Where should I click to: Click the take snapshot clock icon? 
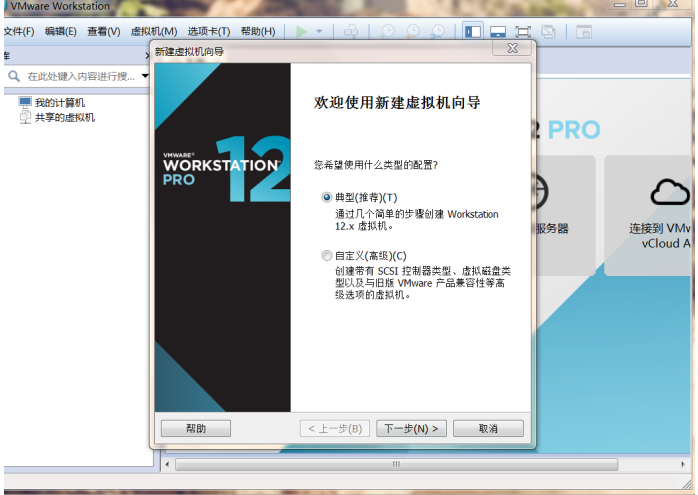pos(388,32)
